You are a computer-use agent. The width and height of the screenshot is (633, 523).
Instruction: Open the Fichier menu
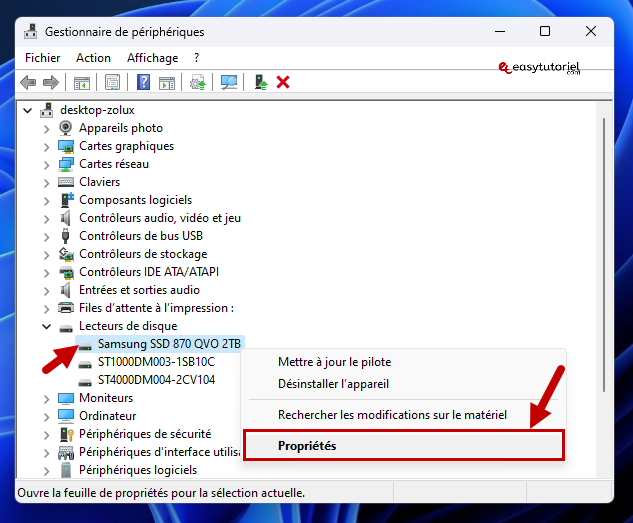(x=42, y=58)
